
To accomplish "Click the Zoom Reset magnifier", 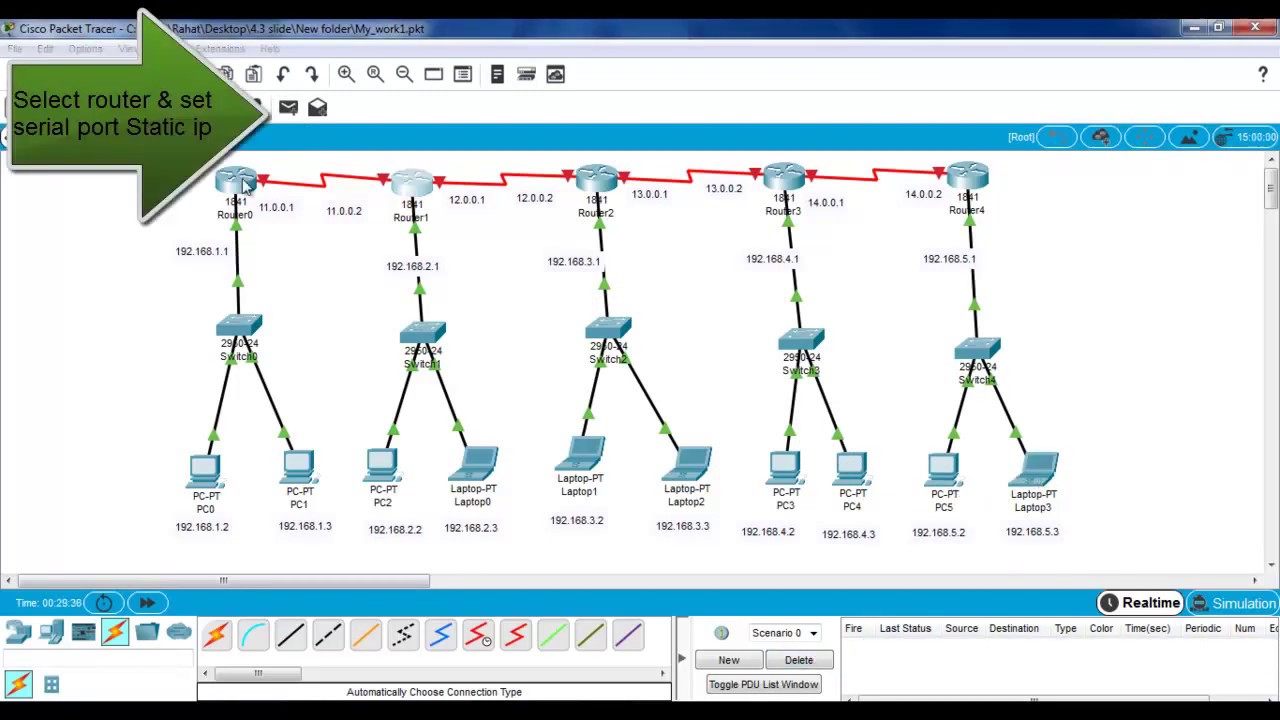I will pos(375,74).
